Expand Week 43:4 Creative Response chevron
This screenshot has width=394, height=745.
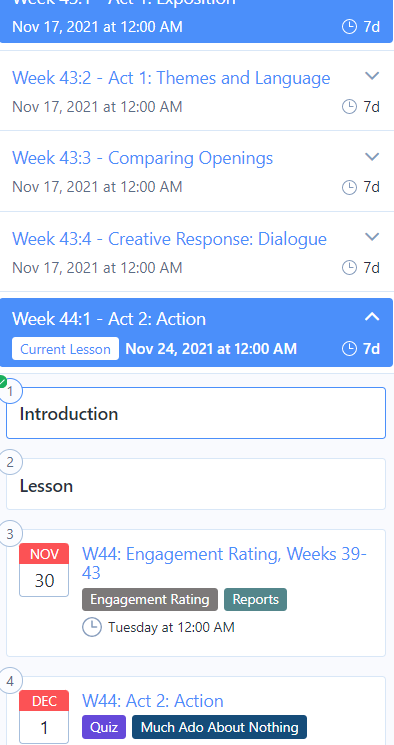click(x=372, y=236)
